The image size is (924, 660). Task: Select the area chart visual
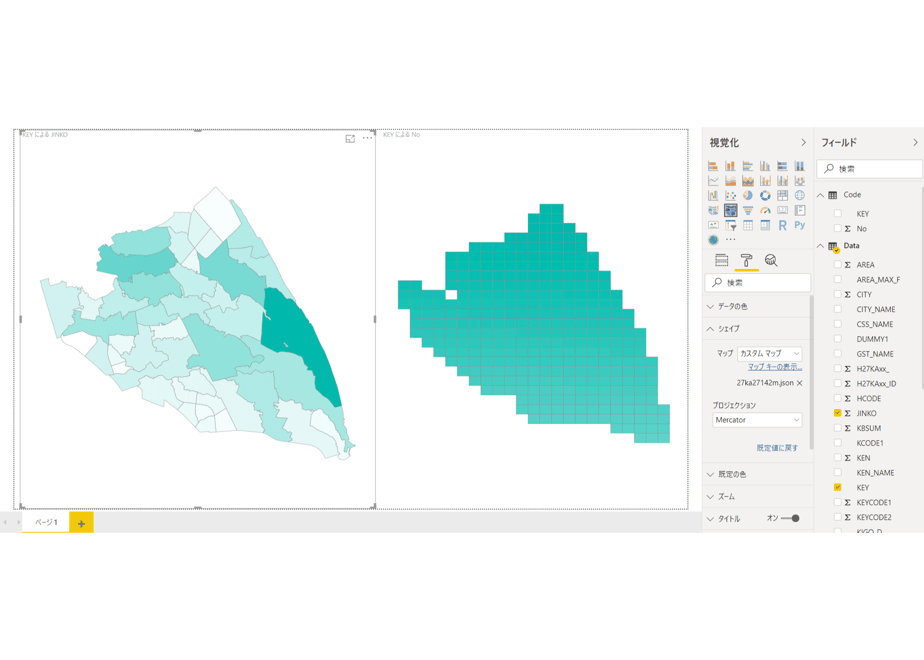(x=730, y=180)
